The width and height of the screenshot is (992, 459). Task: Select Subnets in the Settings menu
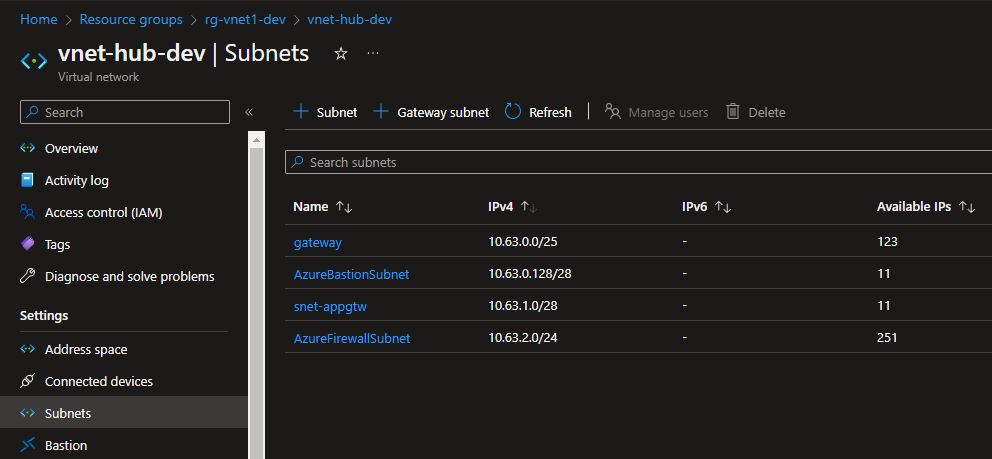click(124, 413)
